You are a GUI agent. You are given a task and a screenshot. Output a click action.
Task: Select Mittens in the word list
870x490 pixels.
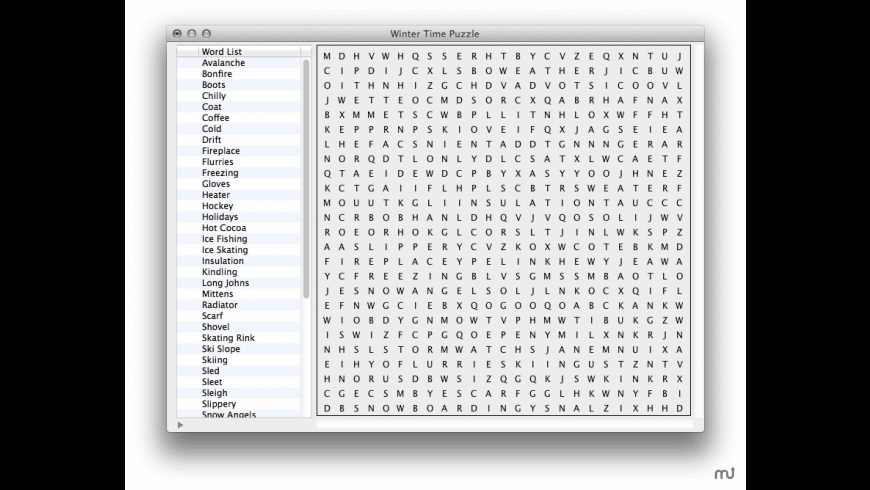click(x=239, y=294)
